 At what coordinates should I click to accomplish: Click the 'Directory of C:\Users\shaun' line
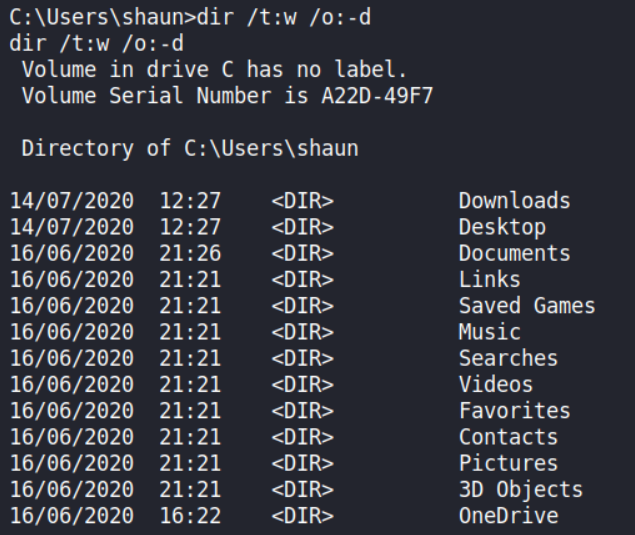click(190, 149)
